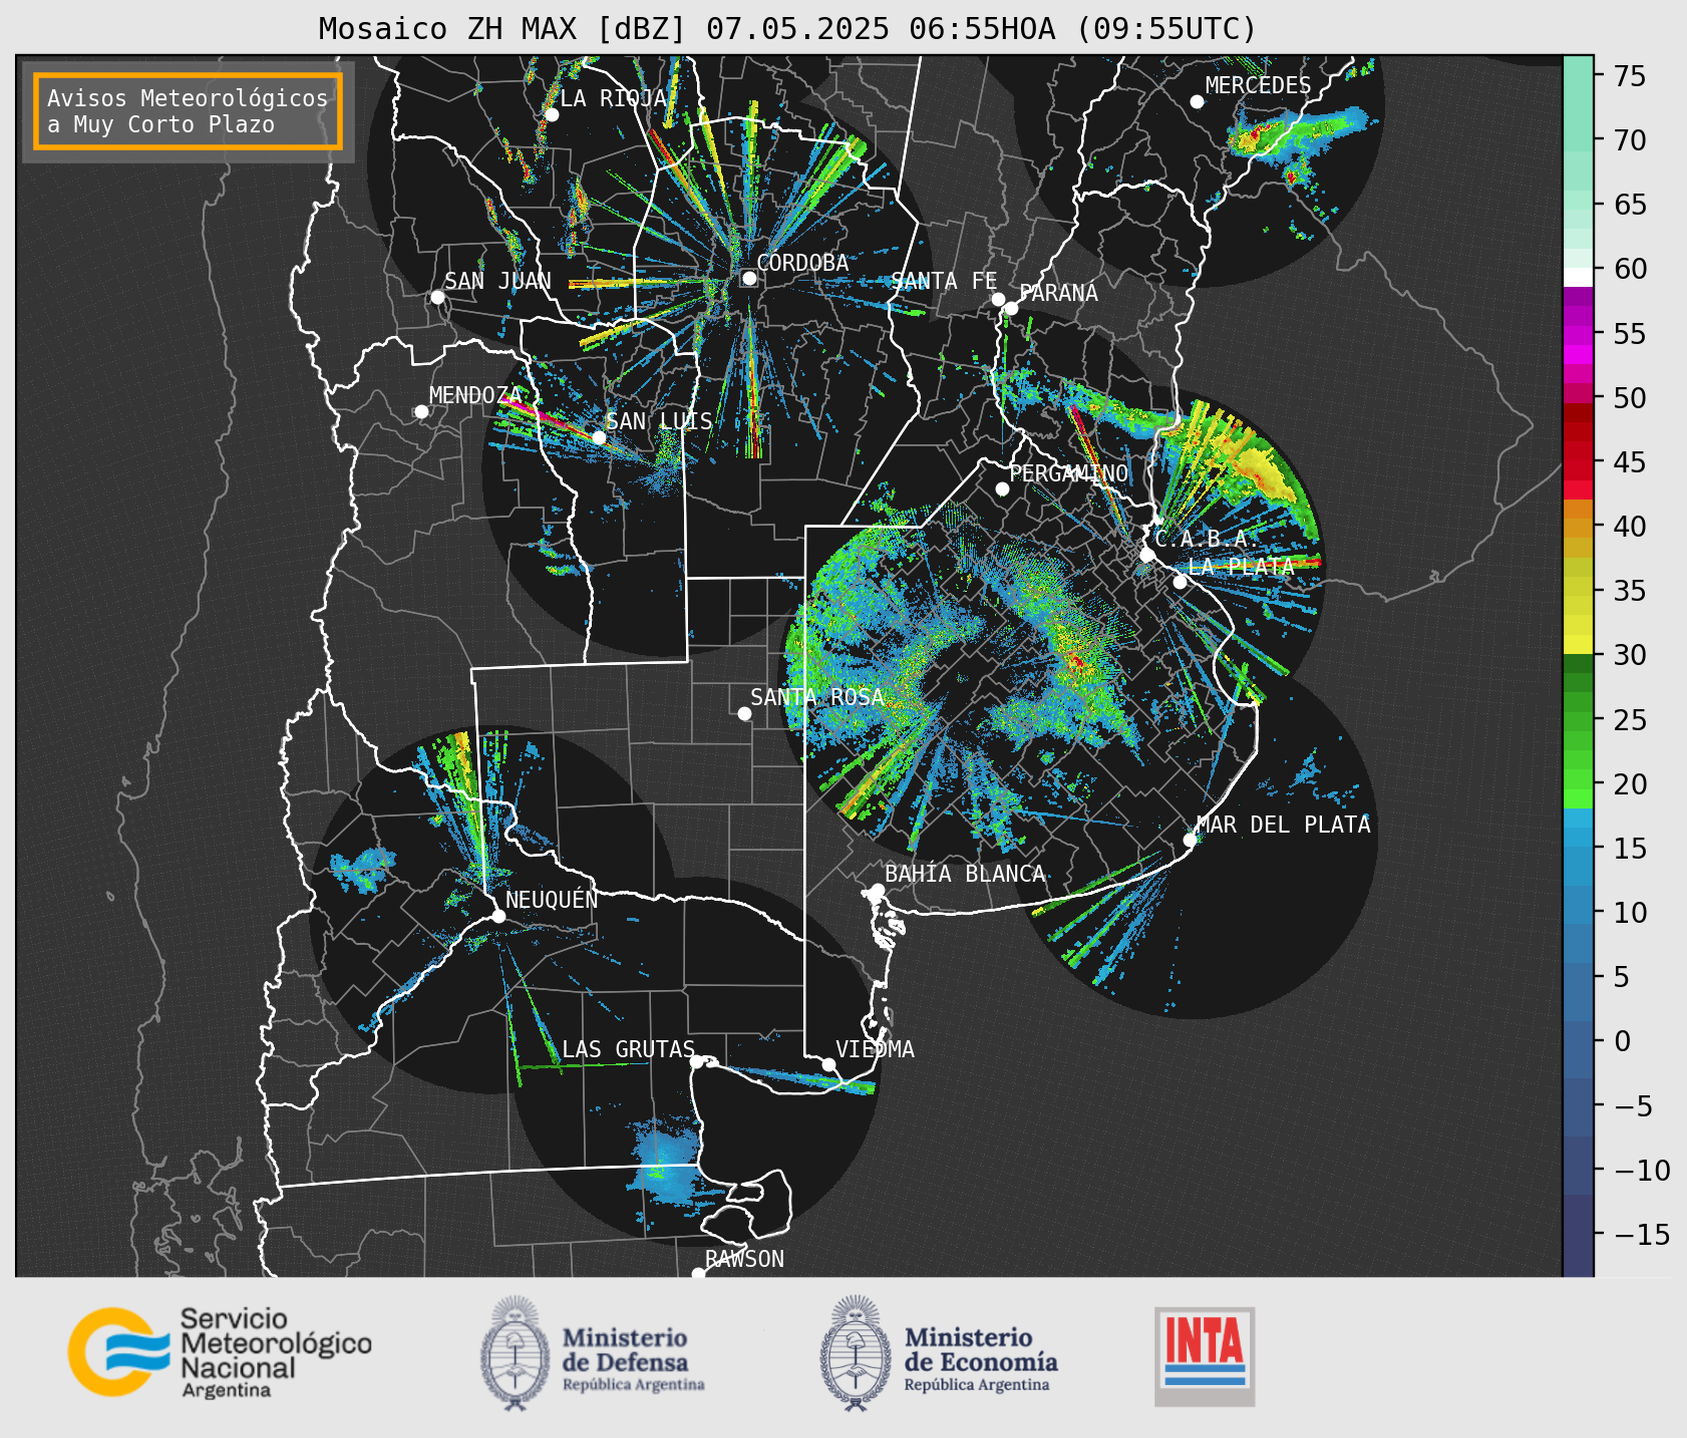Image resolution: width=1687 pixels, height=1438 pixels.
Task: Click the MERCEDES label text
Action: [1258, 86]
